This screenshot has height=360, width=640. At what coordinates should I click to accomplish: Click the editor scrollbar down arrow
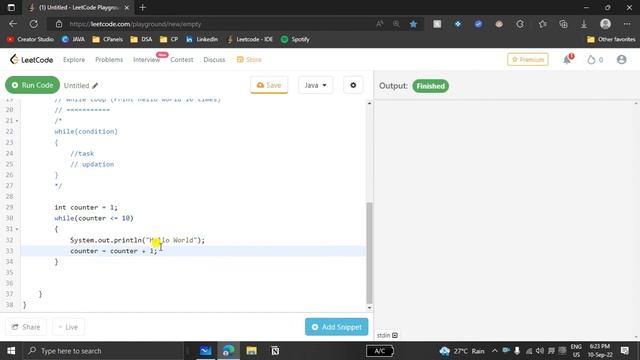(x=369, y=308)
